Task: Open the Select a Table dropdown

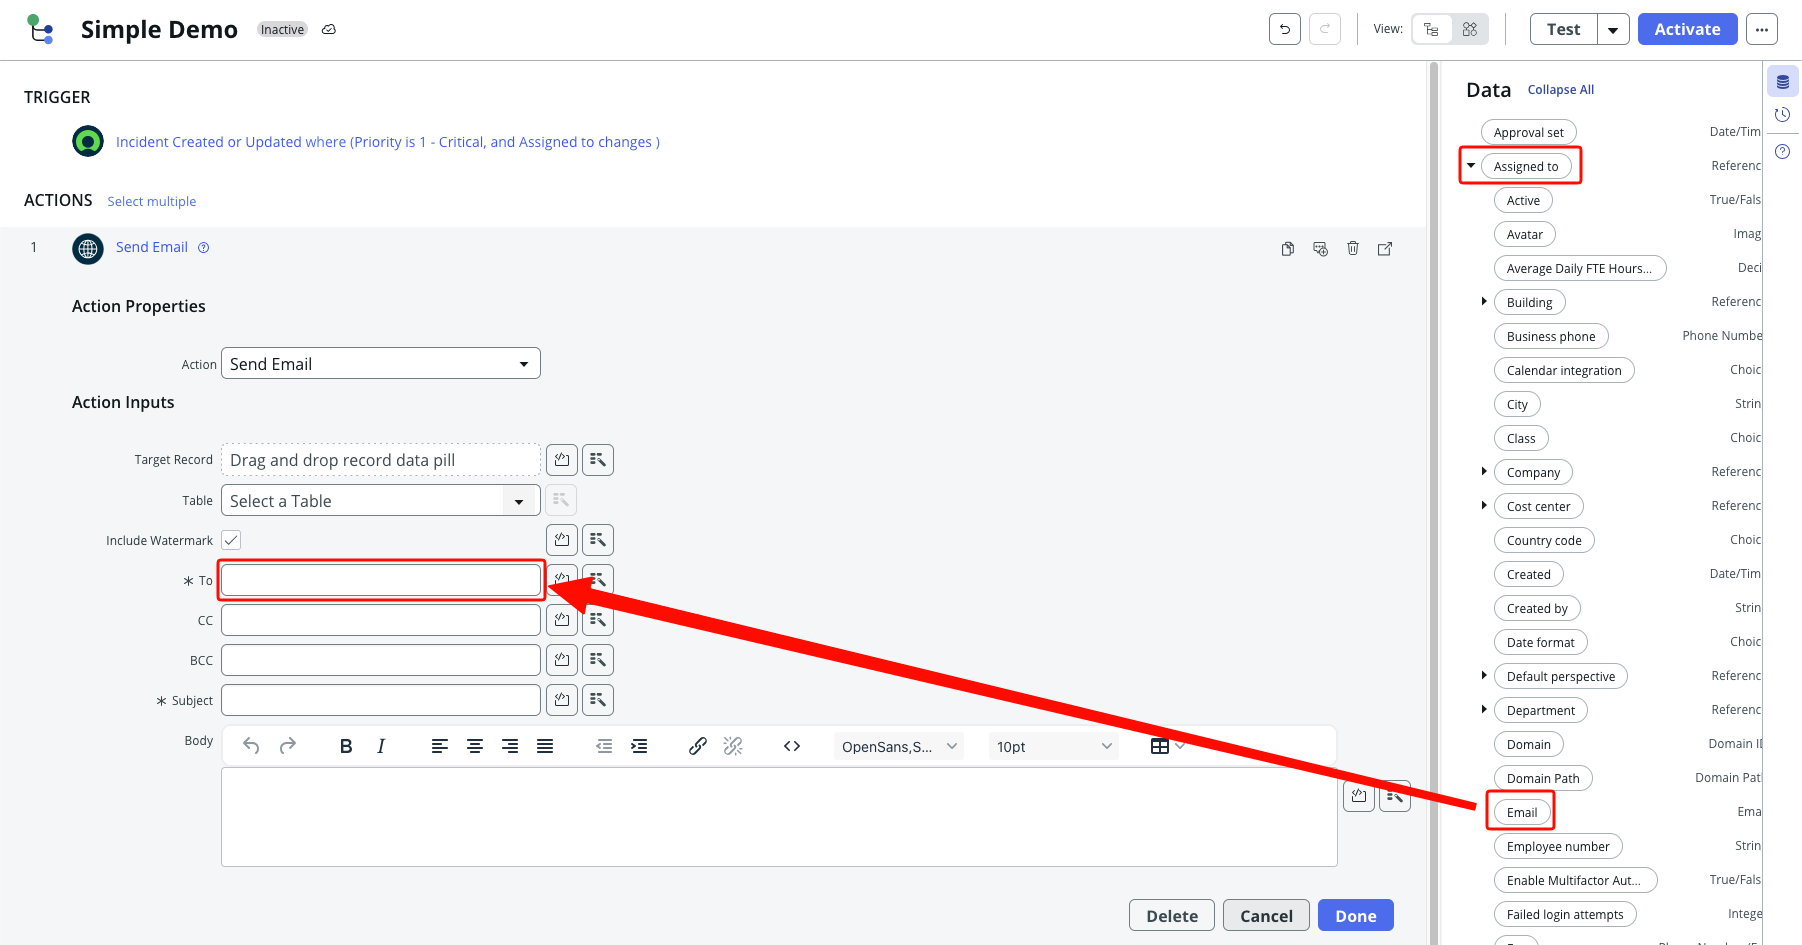Action: pos(380,501)
